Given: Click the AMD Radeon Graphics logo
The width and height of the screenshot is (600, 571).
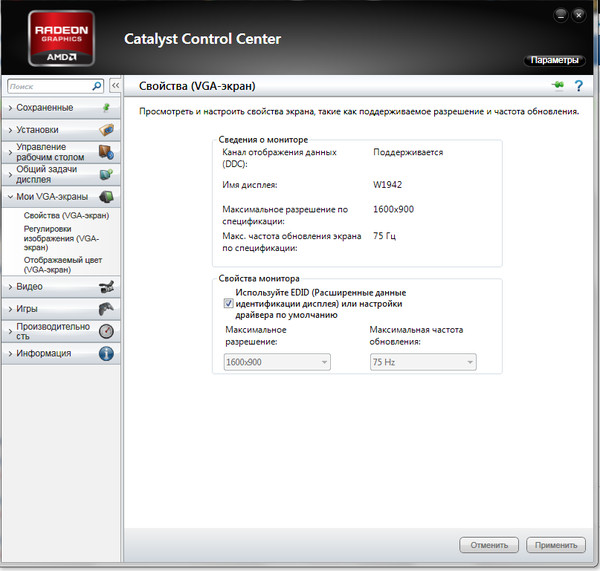Looking at the screenshot, I should click(61, 38).
